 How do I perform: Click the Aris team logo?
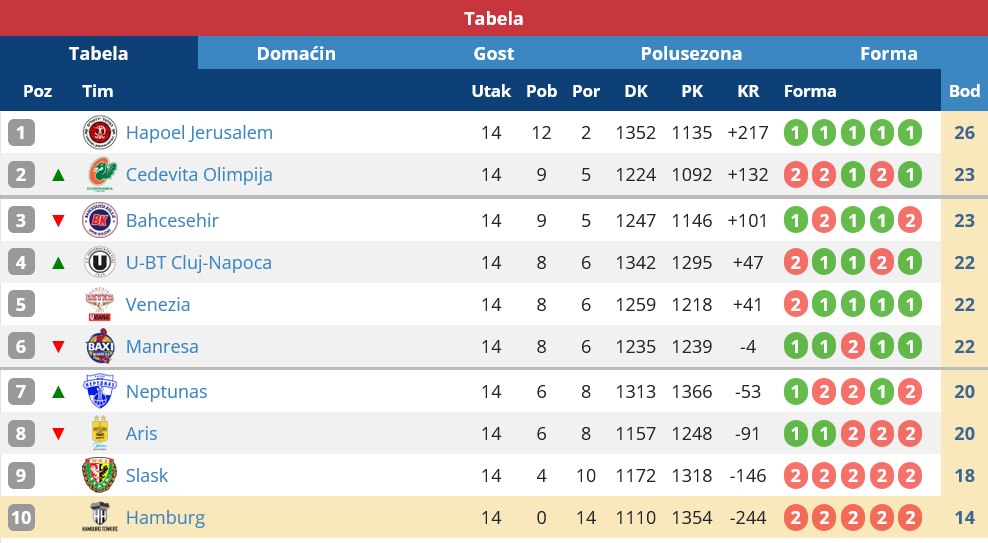click(99, 433)
